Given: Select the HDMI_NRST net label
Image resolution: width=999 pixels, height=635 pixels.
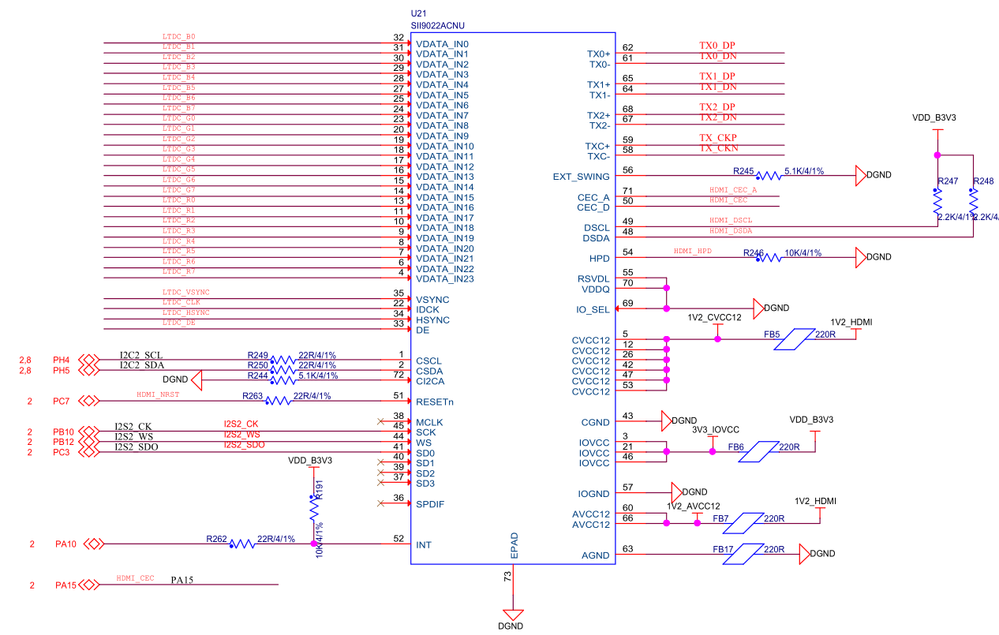Looking at the screenshot, I should [x=158, y=395].
